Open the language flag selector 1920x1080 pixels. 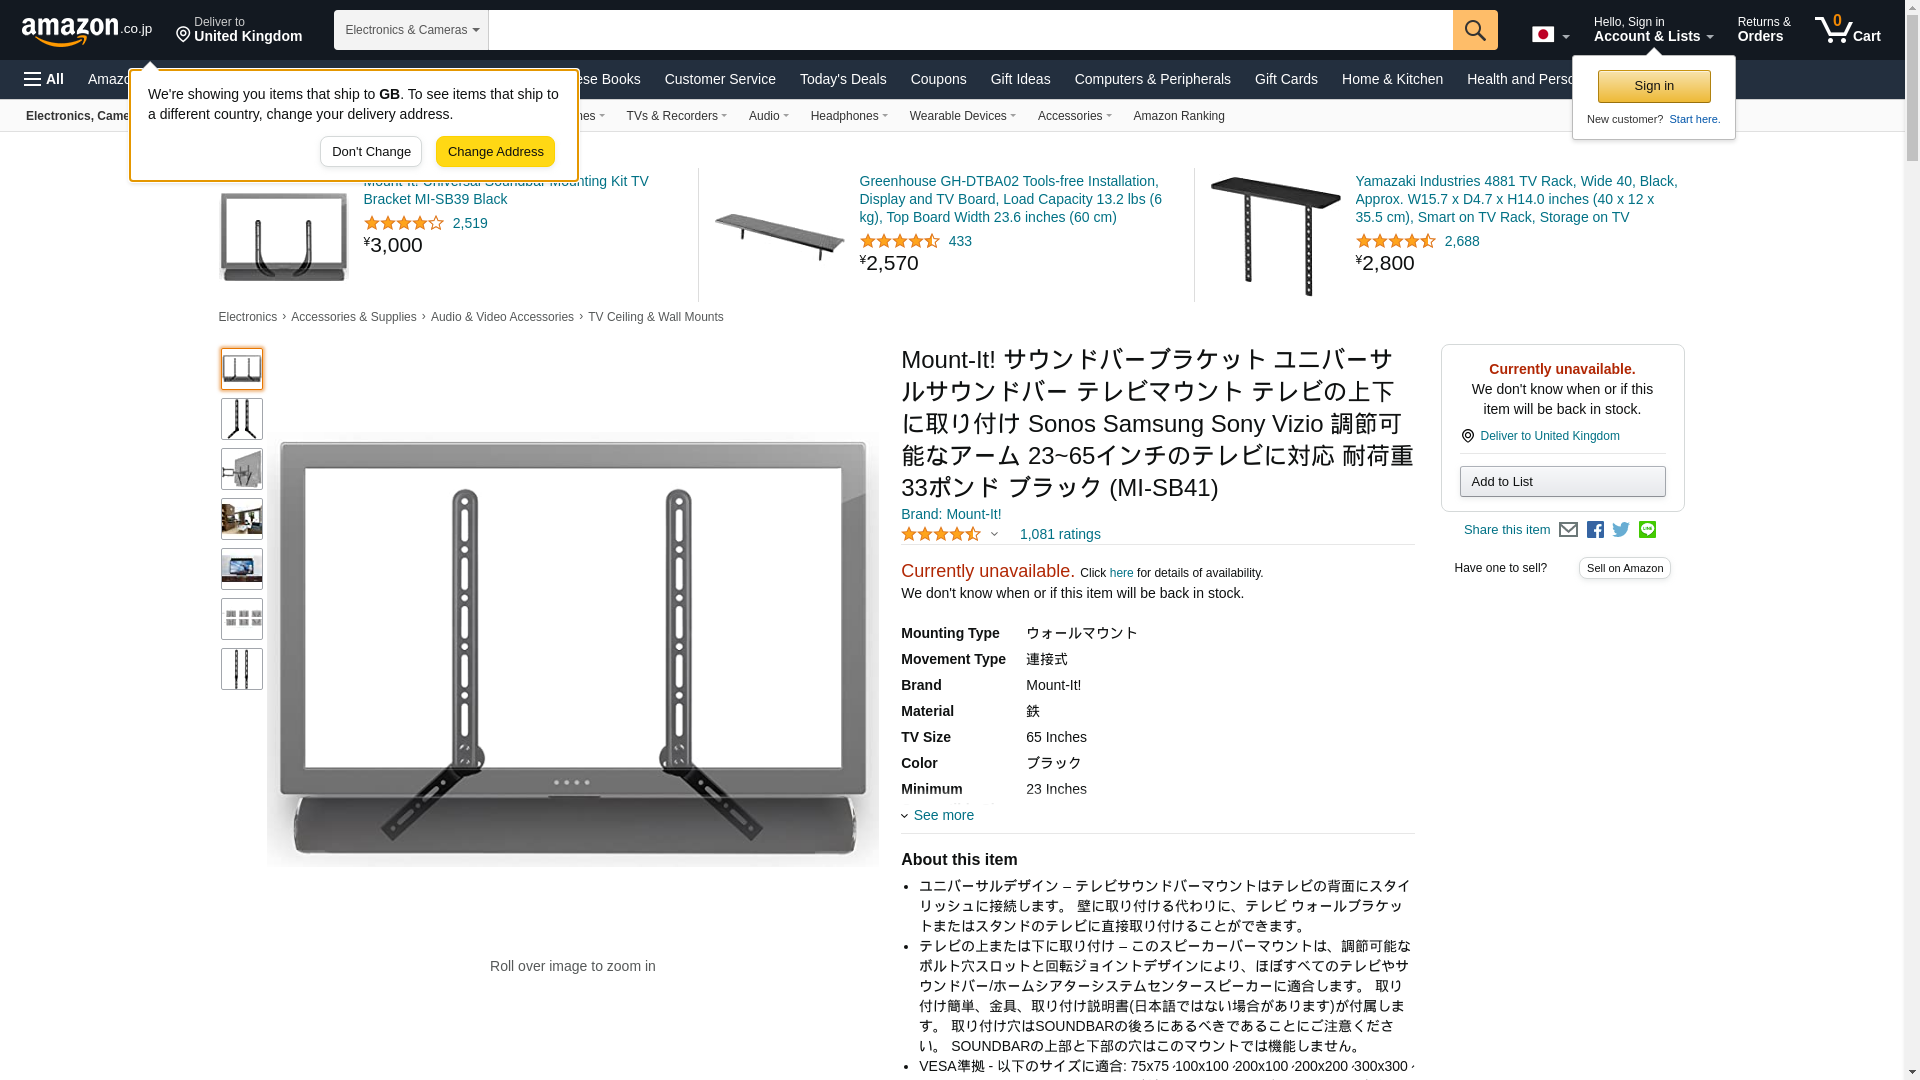click(x=1550, y=34)
